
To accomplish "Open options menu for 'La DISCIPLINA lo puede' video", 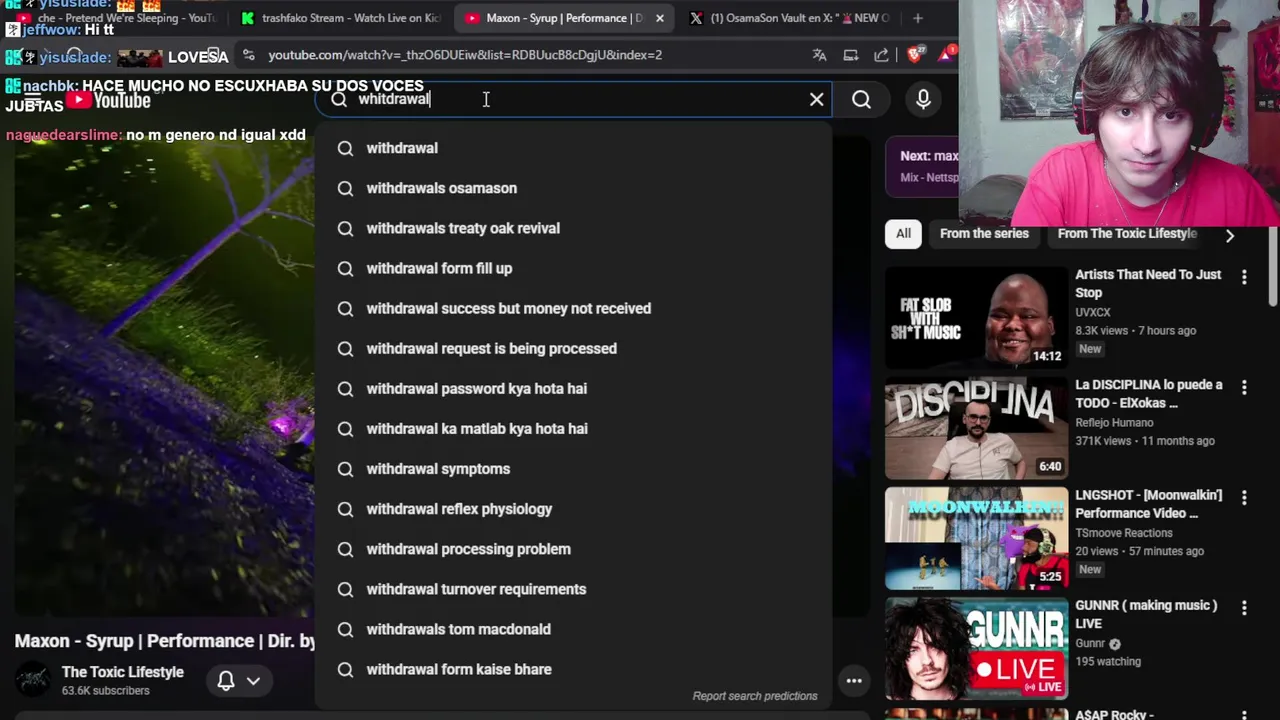I will click(x=1244, y=387).
